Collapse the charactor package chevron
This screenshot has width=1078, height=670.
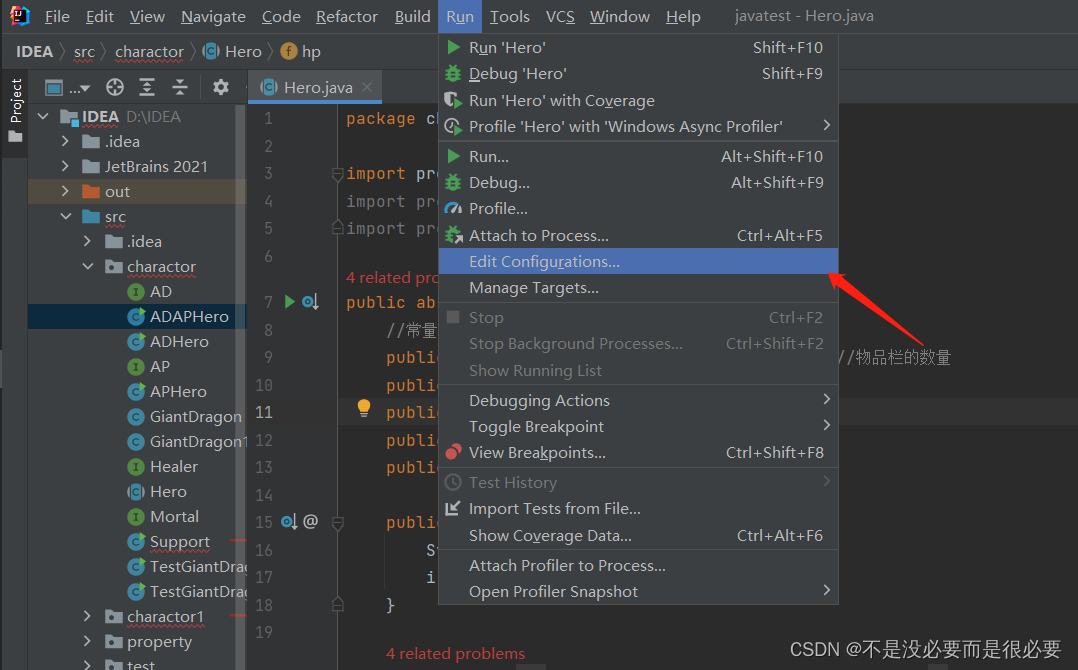point(88,266)
